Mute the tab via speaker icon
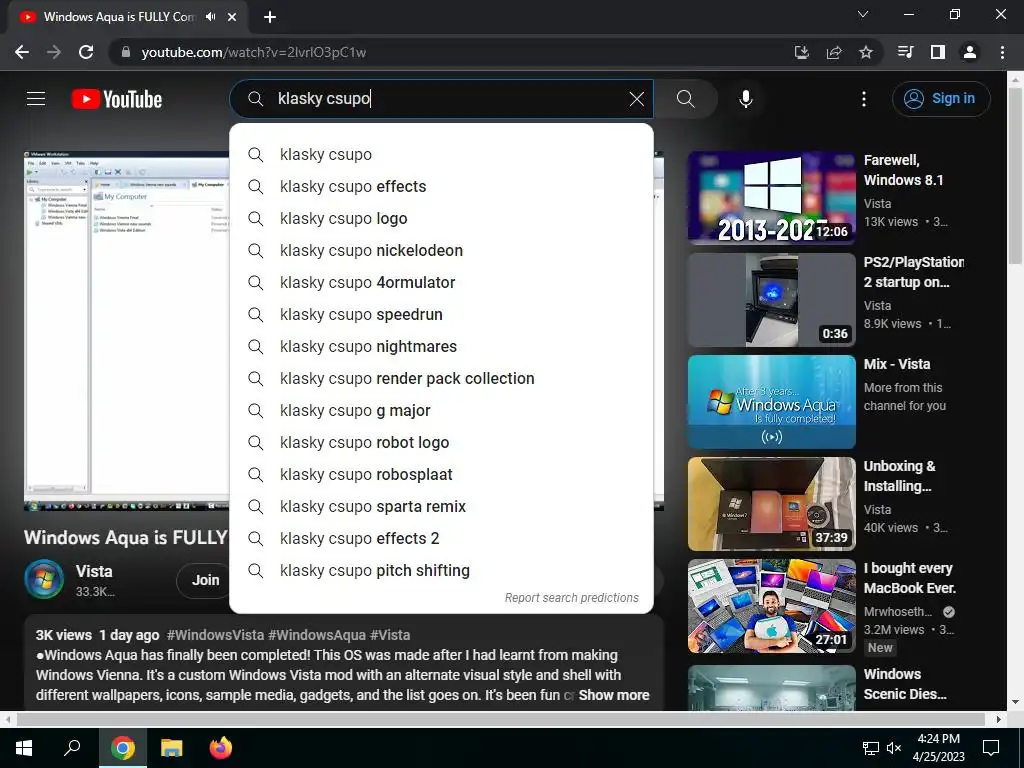1024x768 pixels. (x=210, y=17)
